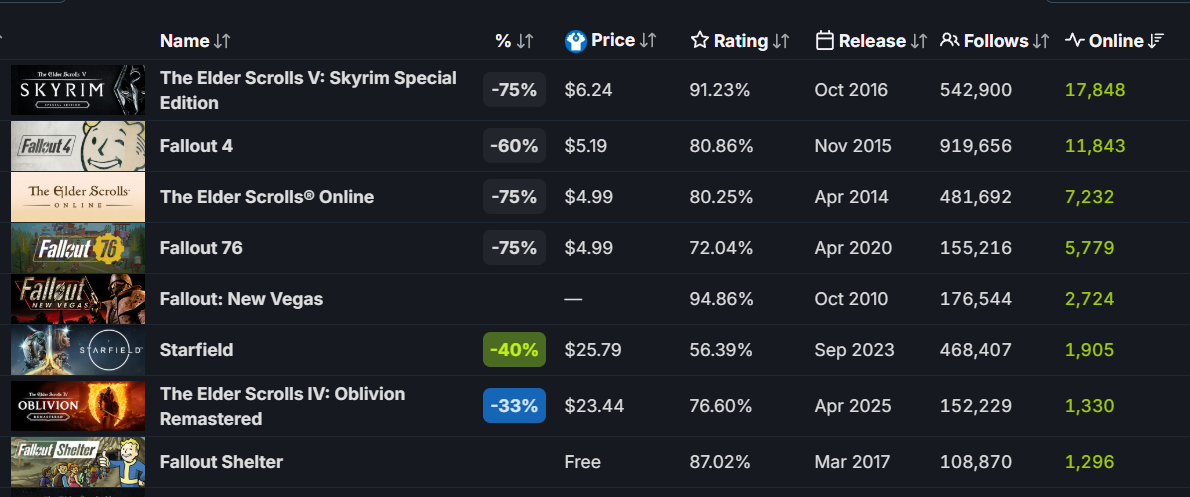The image size is (1190, 497).
Task: Select the Starfield -40% discount badge
Action: coord(514,350)
